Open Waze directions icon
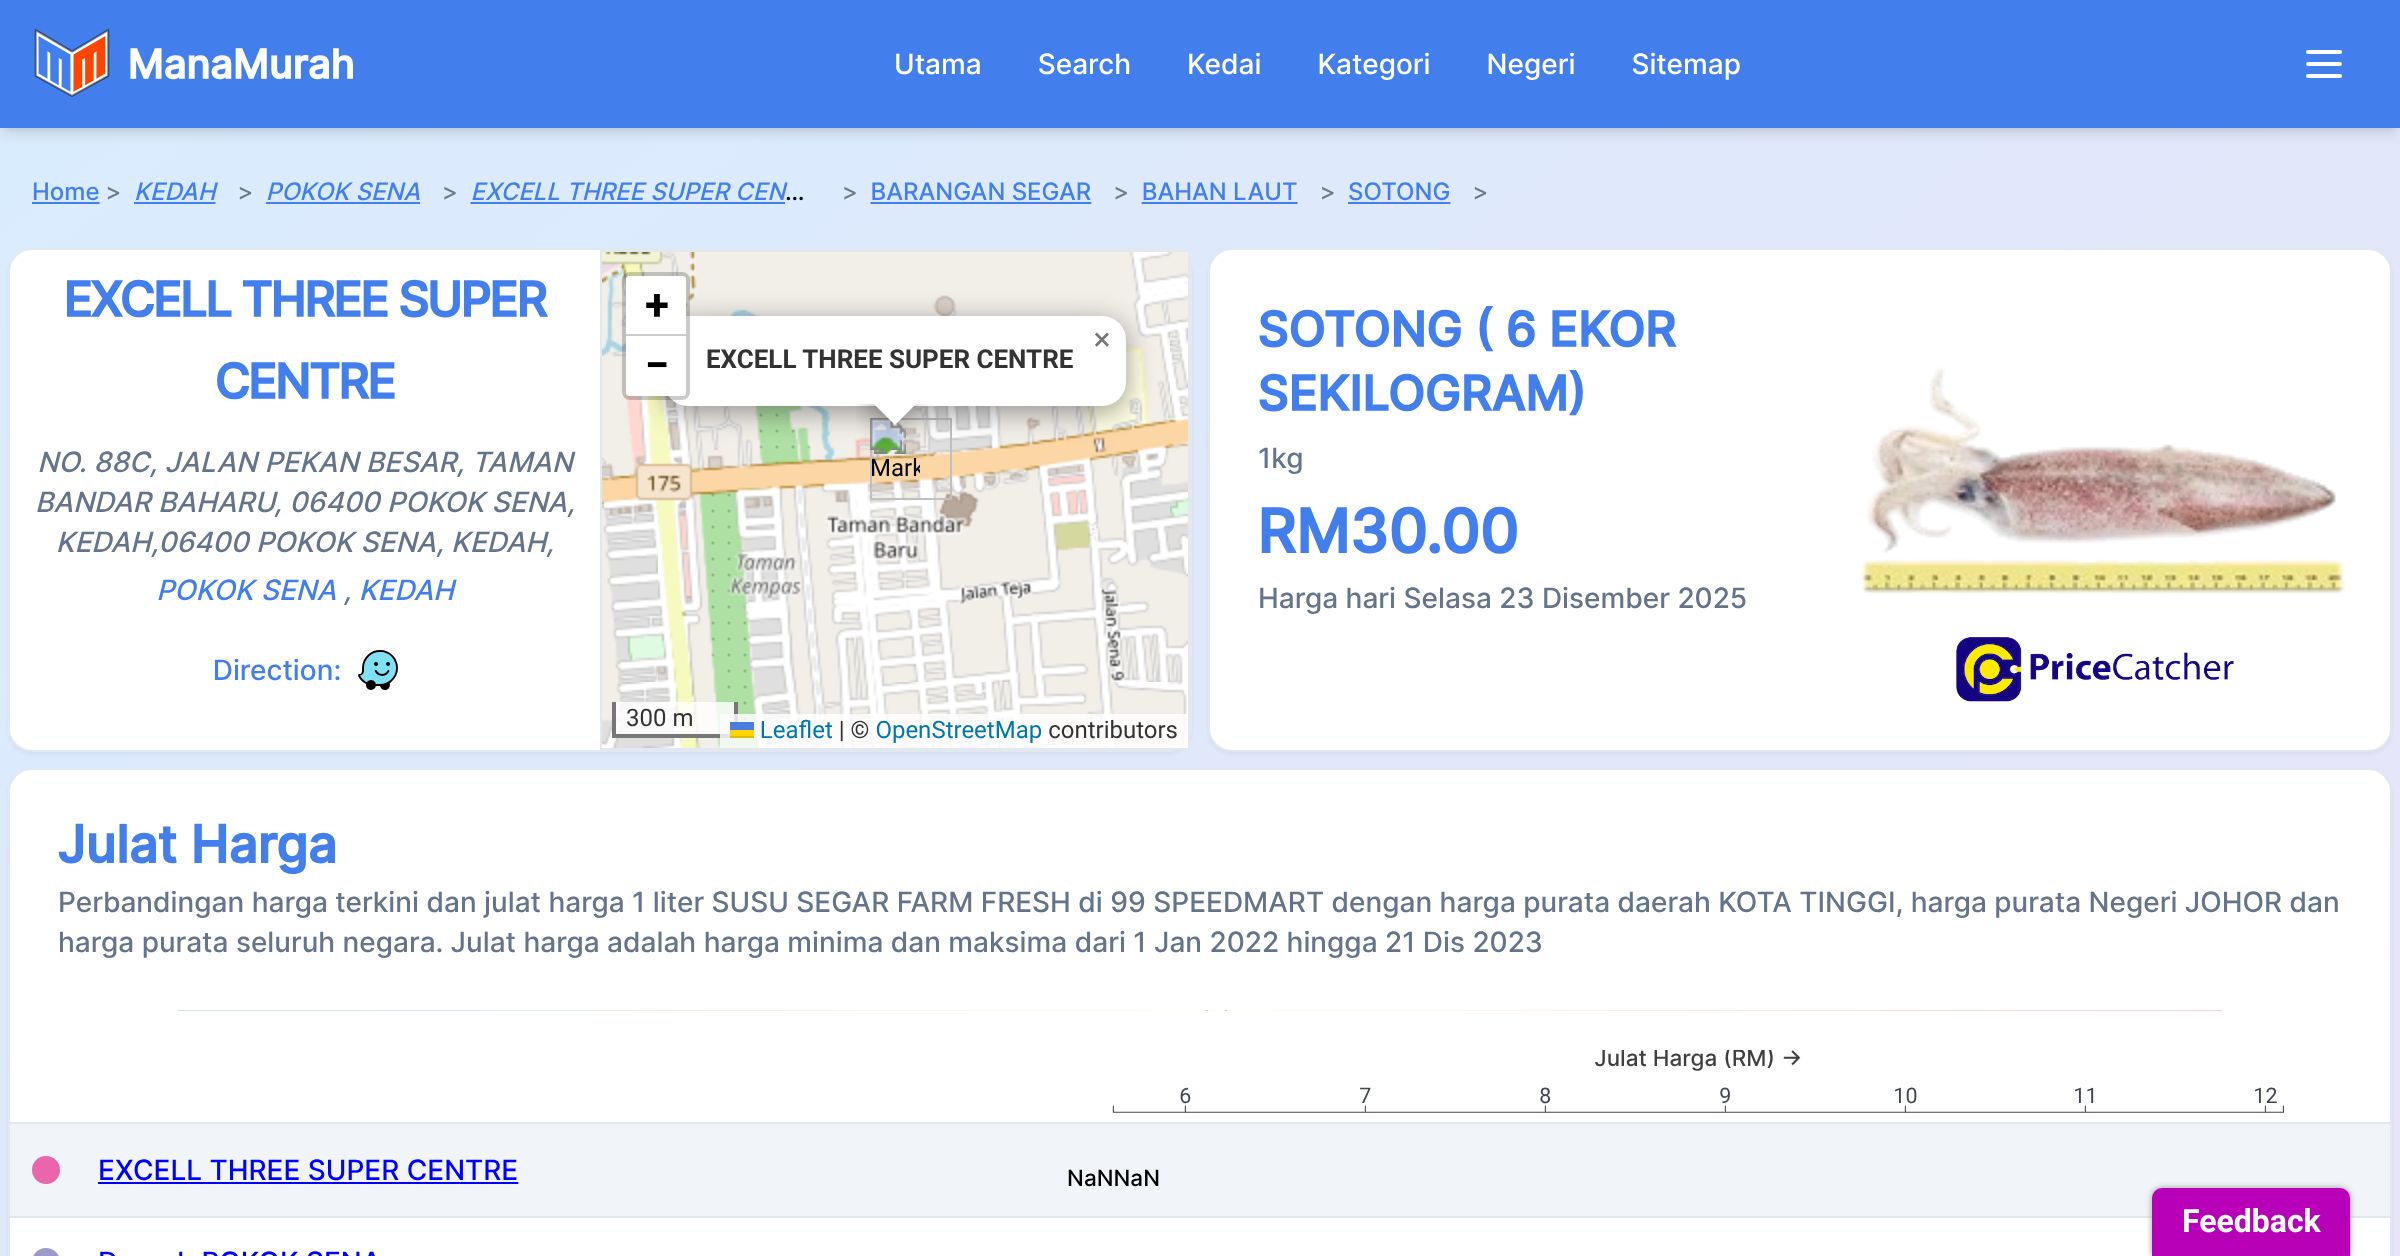Viewport: 2400px width, 1256px height. [378, 670]
